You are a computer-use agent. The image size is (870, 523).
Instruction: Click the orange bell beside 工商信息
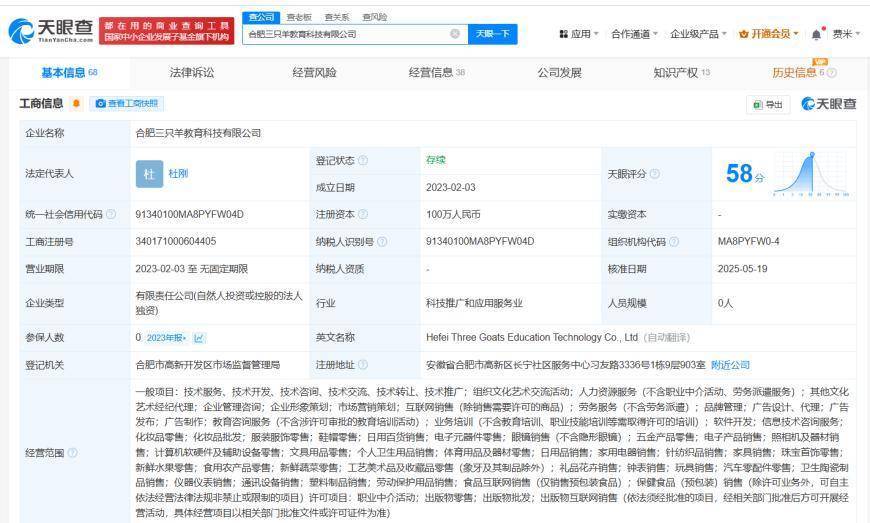pos(76,104)
